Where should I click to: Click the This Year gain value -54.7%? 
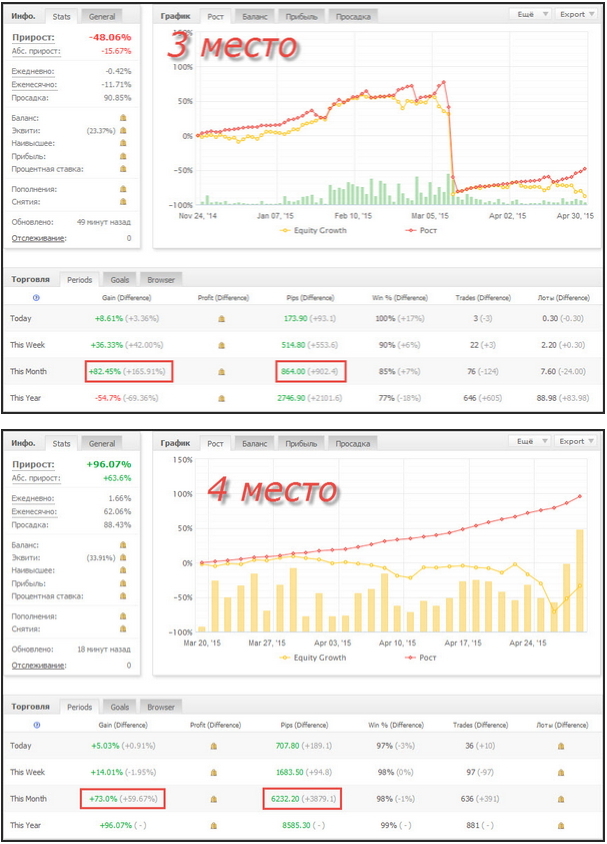point(108,398)
